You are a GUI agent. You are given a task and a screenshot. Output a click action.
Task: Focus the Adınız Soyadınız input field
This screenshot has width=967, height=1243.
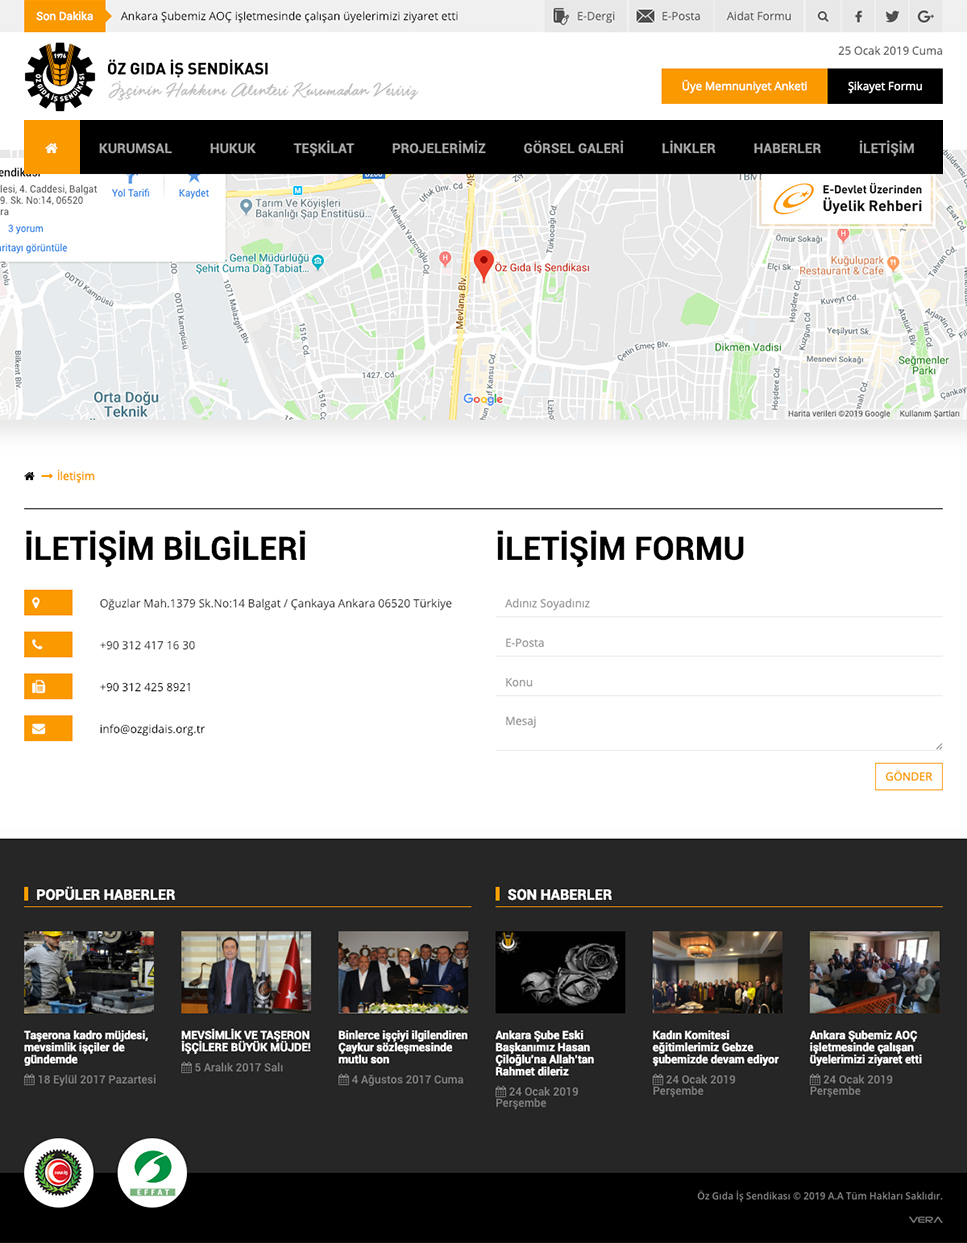719,603
